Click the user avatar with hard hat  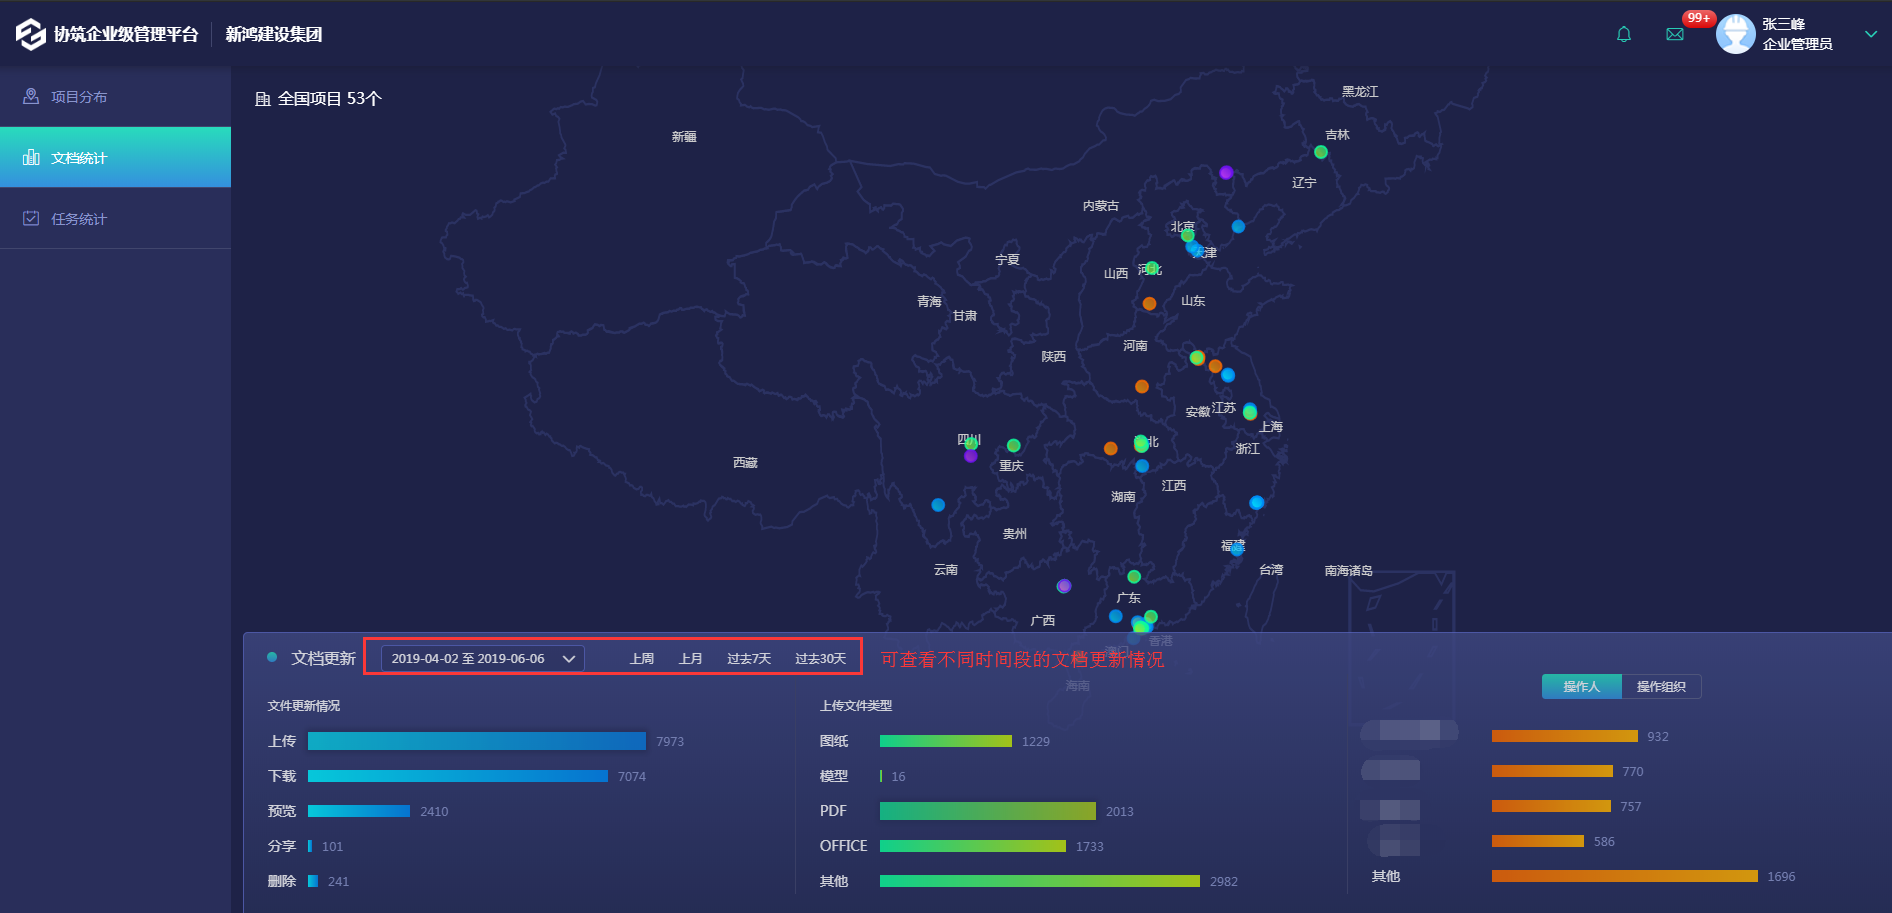(x=1735, y=34)
